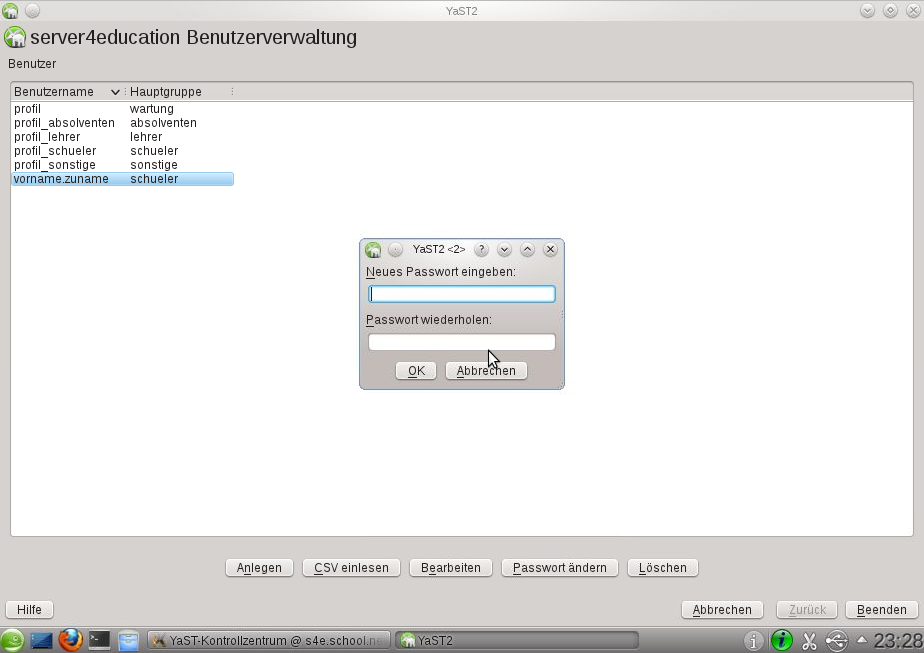Click the Zurück button
The width and height of the screenshot is (924, 653).
807,609
